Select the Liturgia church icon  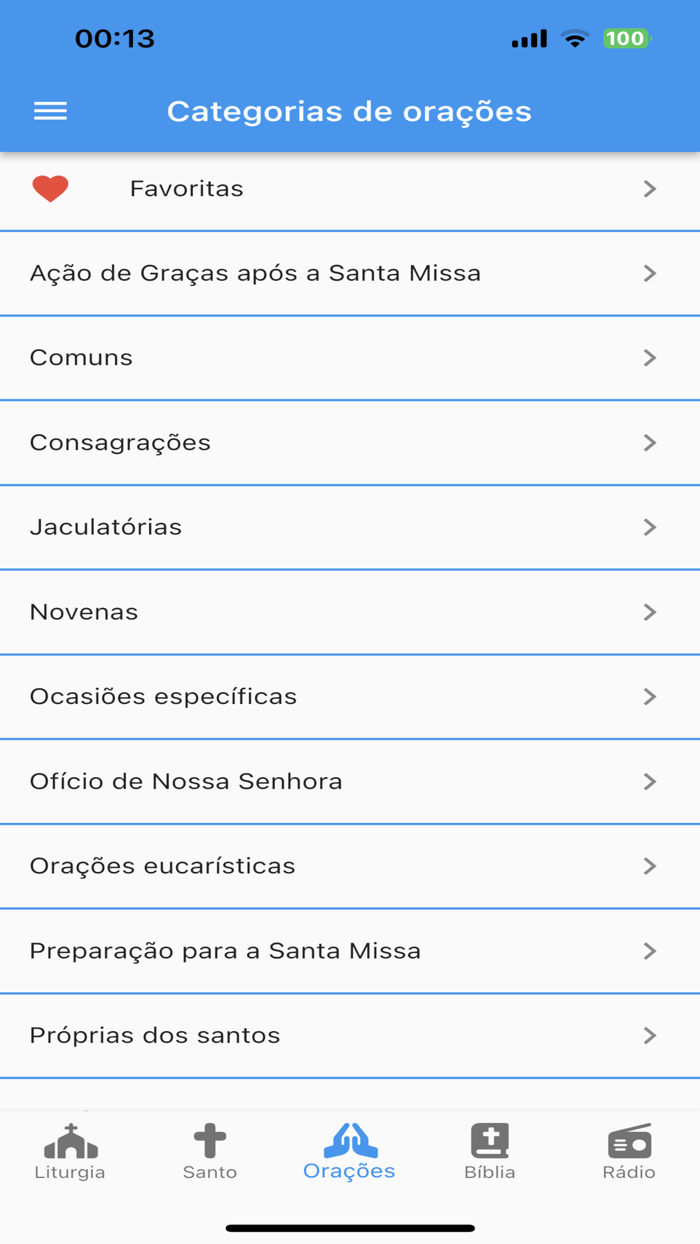click(x=69, y=1140)
